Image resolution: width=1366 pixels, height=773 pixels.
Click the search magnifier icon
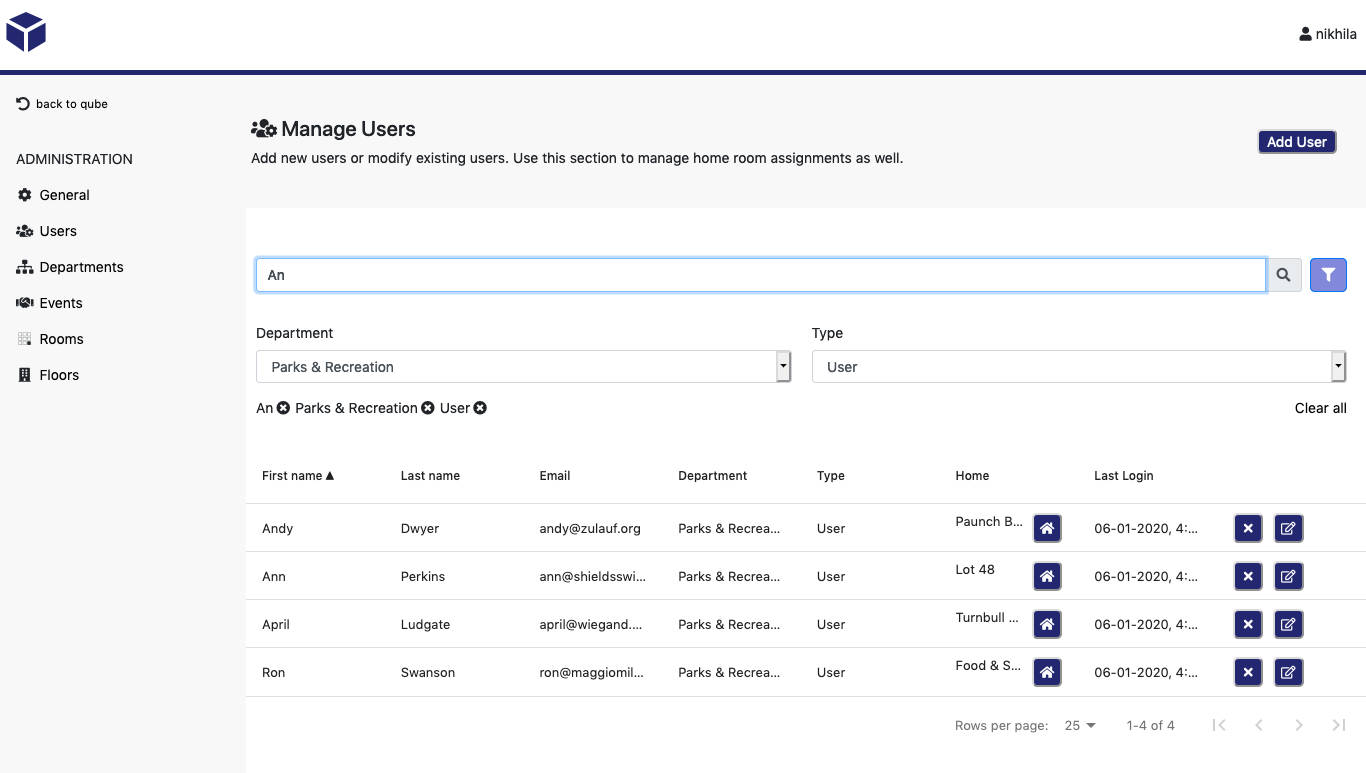tap(1284, 274)
